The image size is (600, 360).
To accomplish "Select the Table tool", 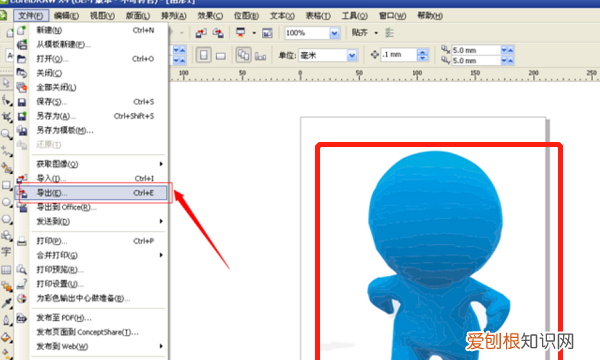I will (6, 270).
